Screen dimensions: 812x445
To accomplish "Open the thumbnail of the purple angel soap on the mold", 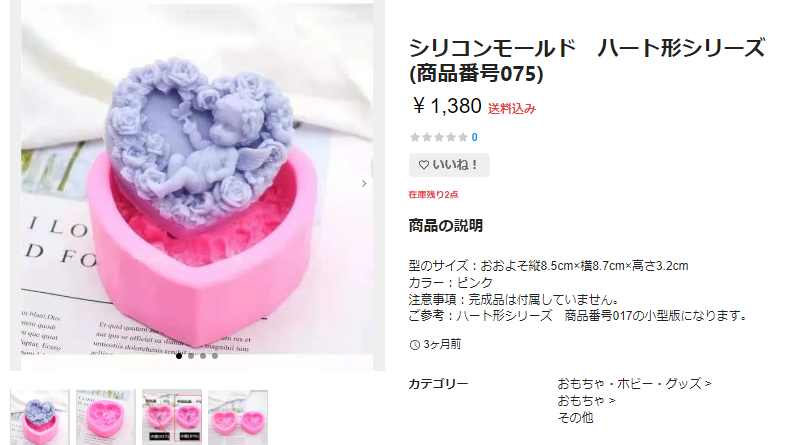I will (x=40, y=417).
